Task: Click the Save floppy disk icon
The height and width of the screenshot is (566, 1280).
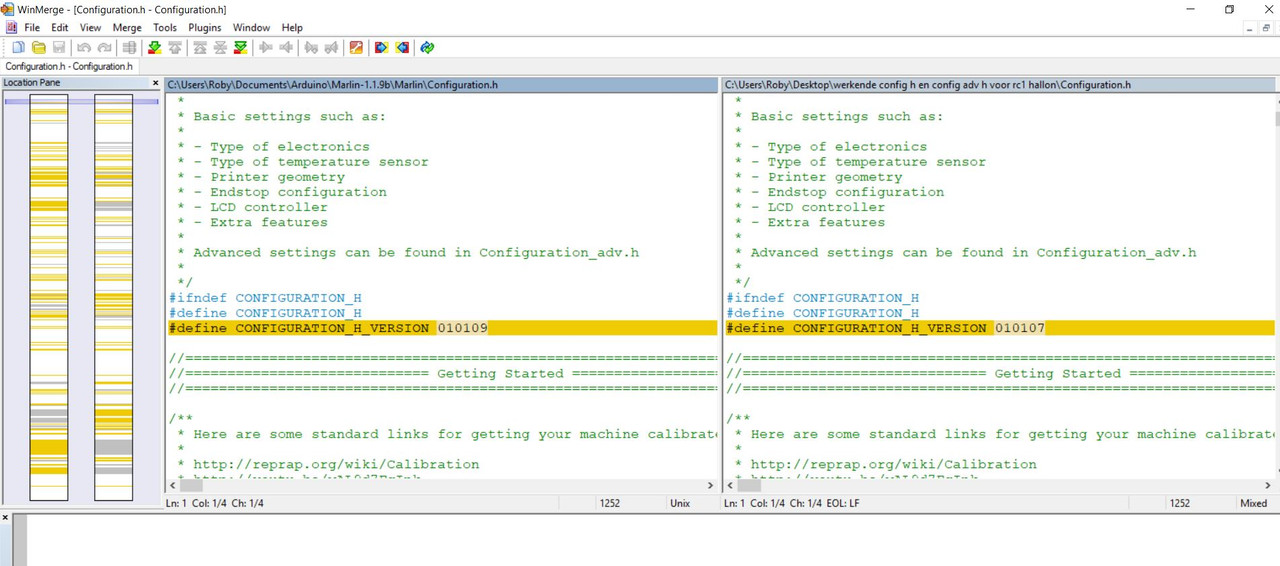Action: [59, 47]
